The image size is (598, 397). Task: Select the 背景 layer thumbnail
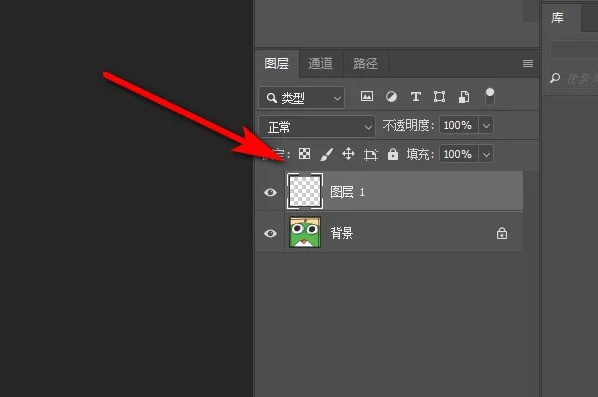305,232
